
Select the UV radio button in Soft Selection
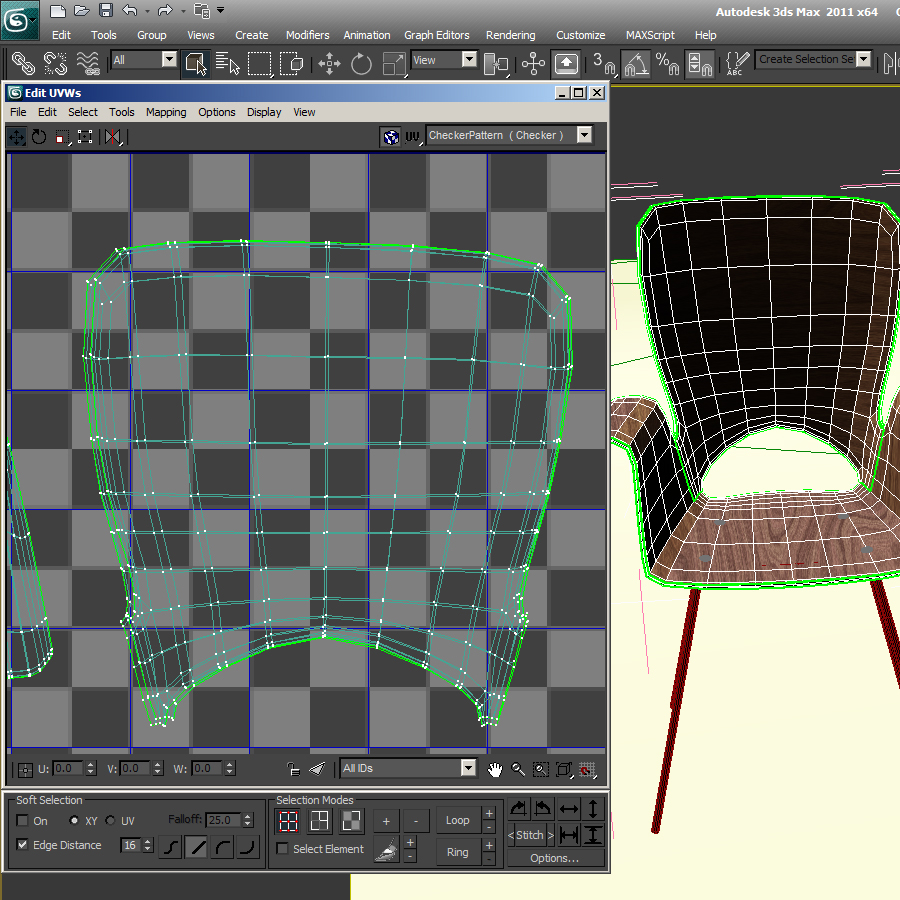tap(110, 820)
